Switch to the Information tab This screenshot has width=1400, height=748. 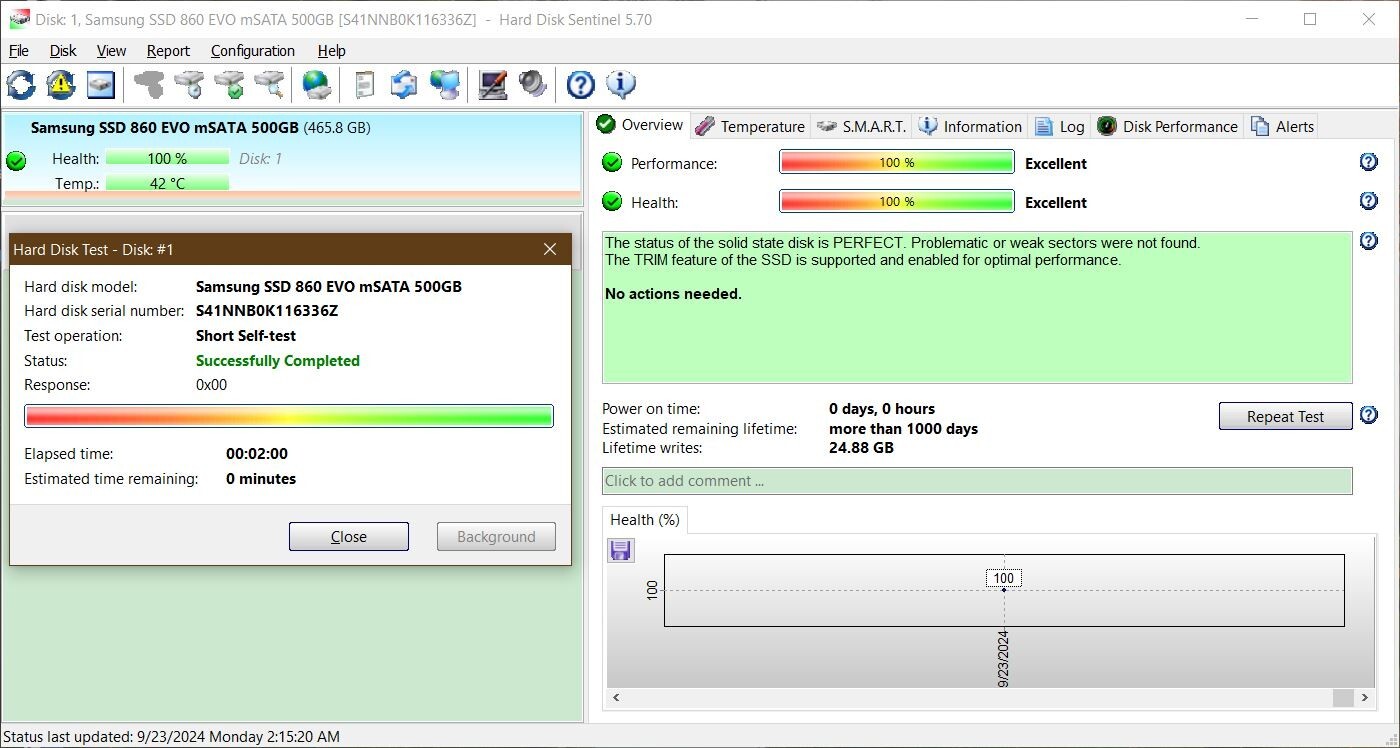[971, 126]
